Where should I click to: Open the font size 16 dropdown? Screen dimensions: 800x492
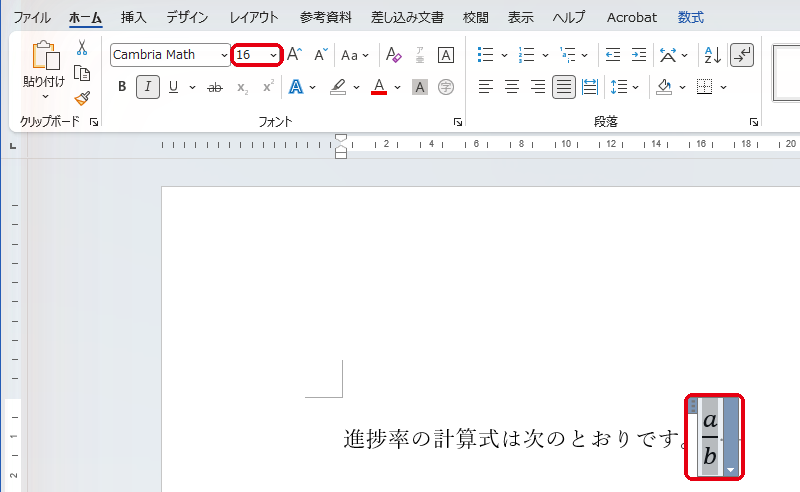point(273,55)
